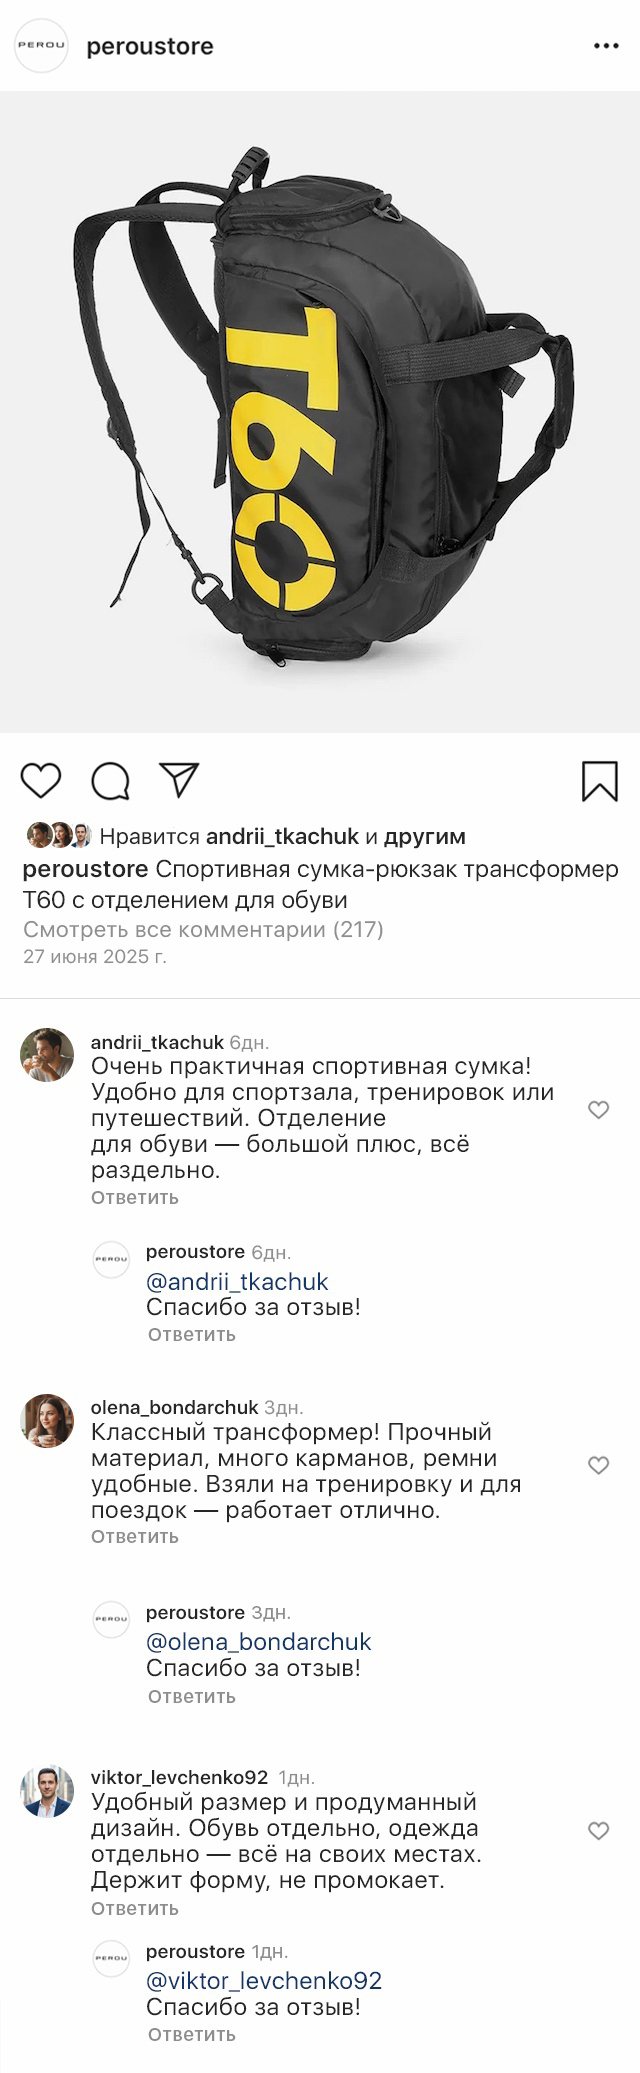640x2073 pixels.
Task: Open andrii_tkachuk's profile avatar
Action: click(x=47, y=1055)
